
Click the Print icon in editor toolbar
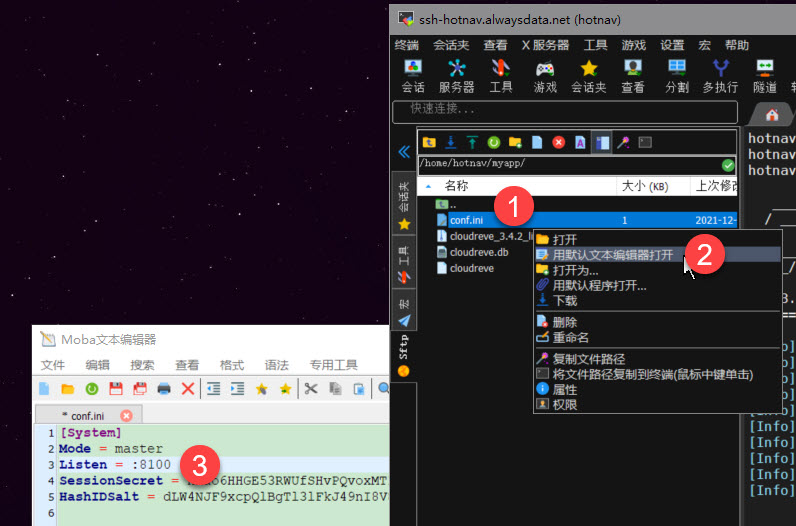[164, 389]
